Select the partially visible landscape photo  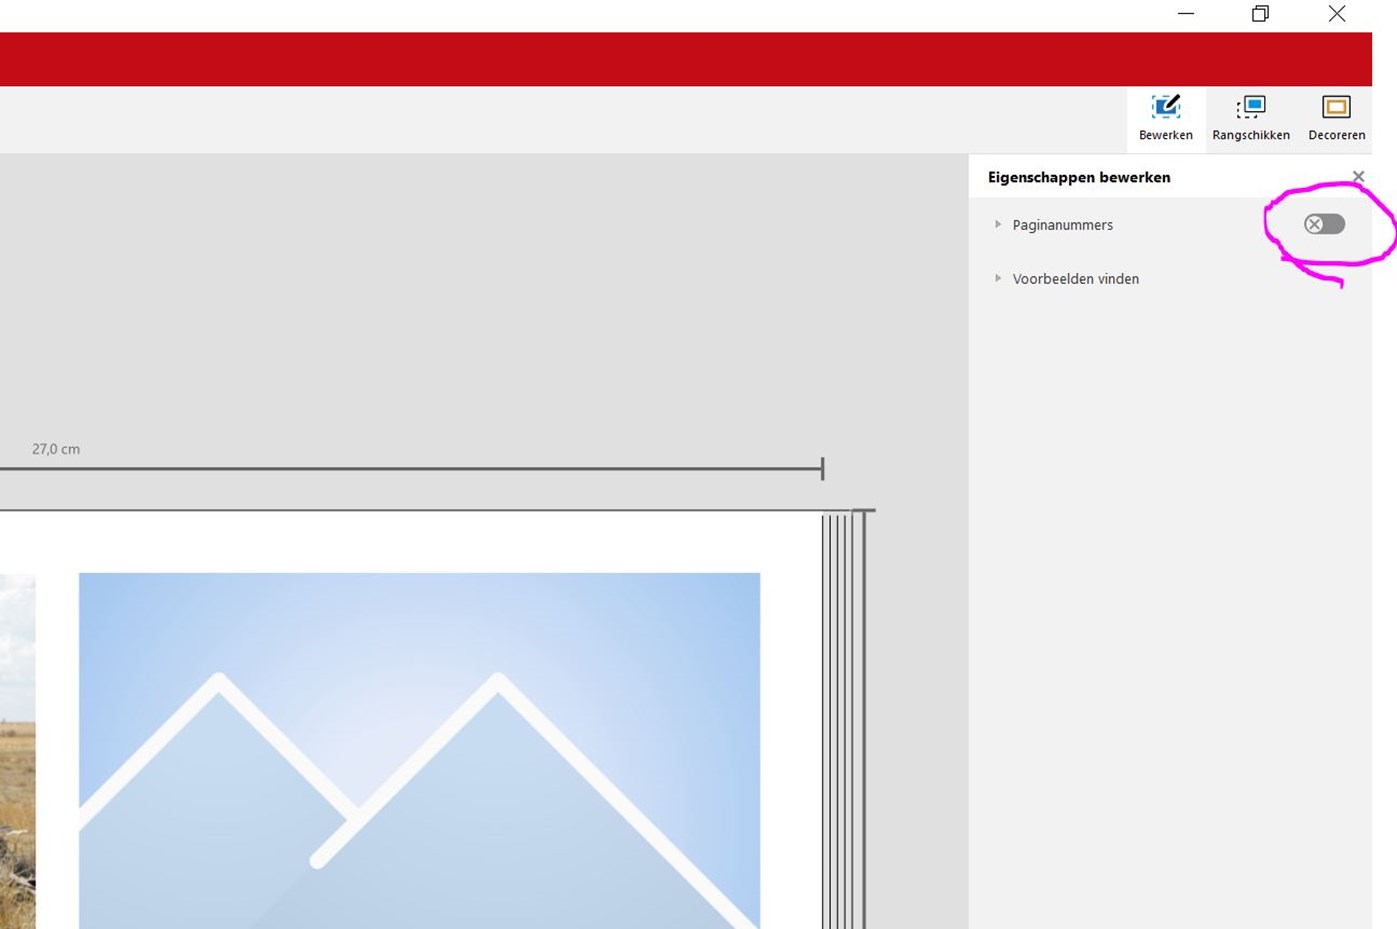coord(17,750)
